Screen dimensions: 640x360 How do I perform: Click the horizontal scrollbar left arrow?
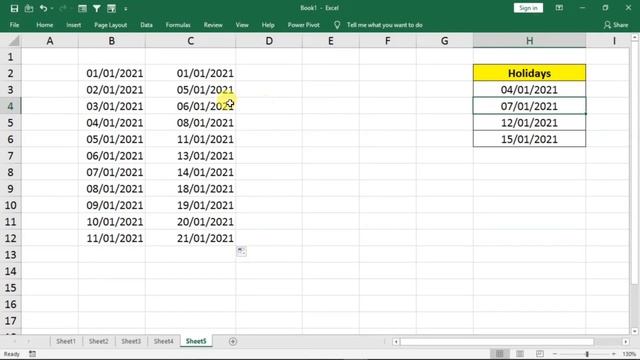[x=396, y=342]
